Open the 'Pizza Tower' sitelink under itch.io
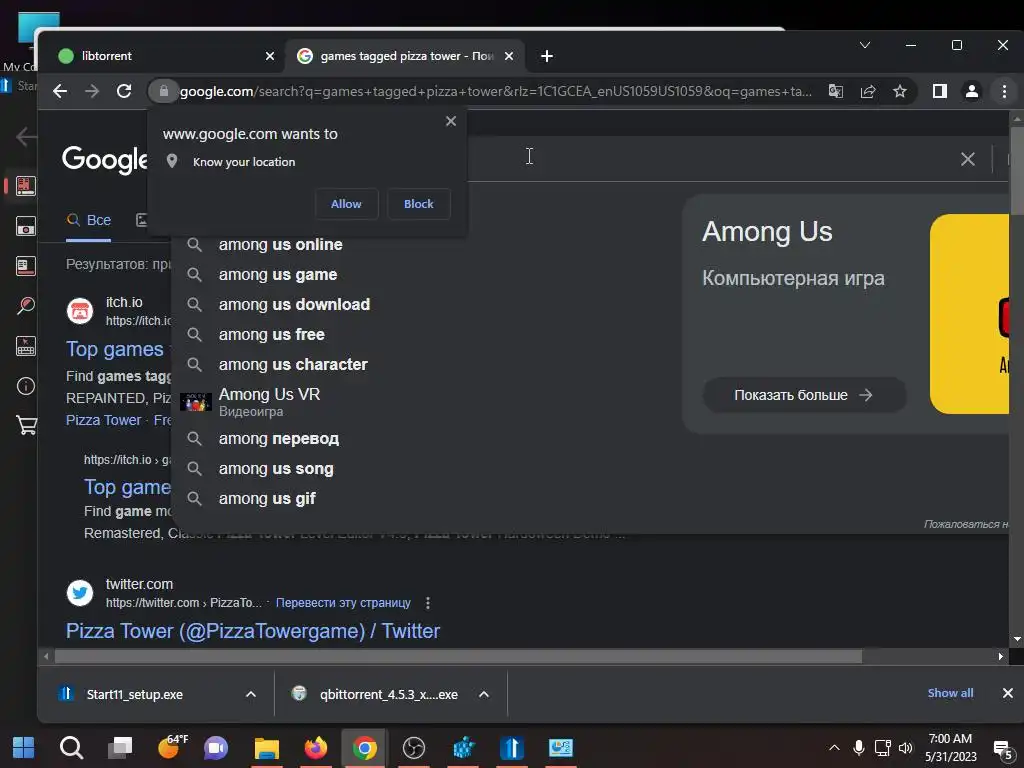 click(x=103, y=420)
